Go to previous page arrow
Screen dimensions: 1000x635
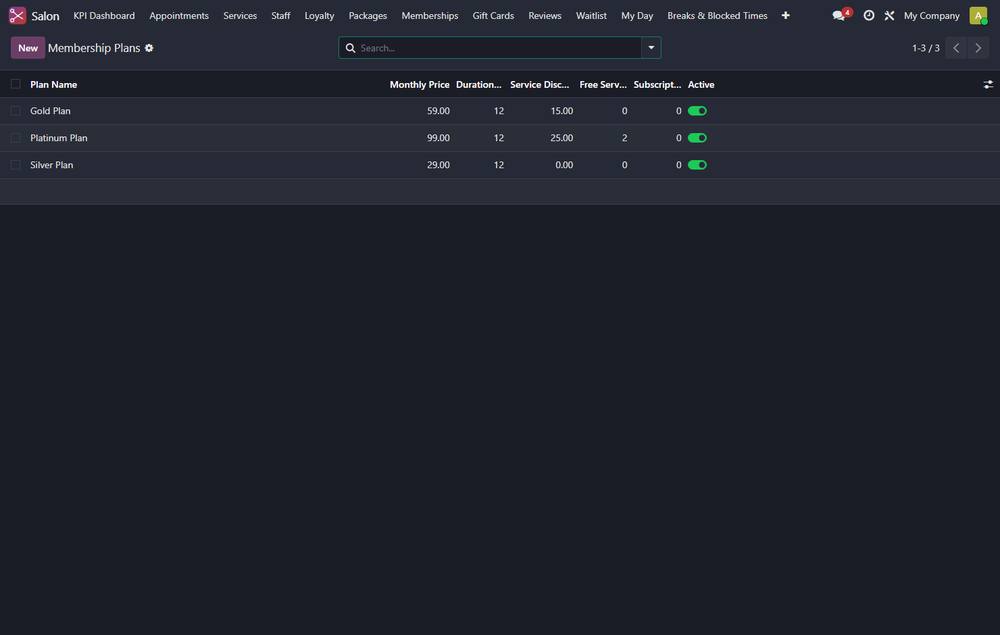click(955, 48)
